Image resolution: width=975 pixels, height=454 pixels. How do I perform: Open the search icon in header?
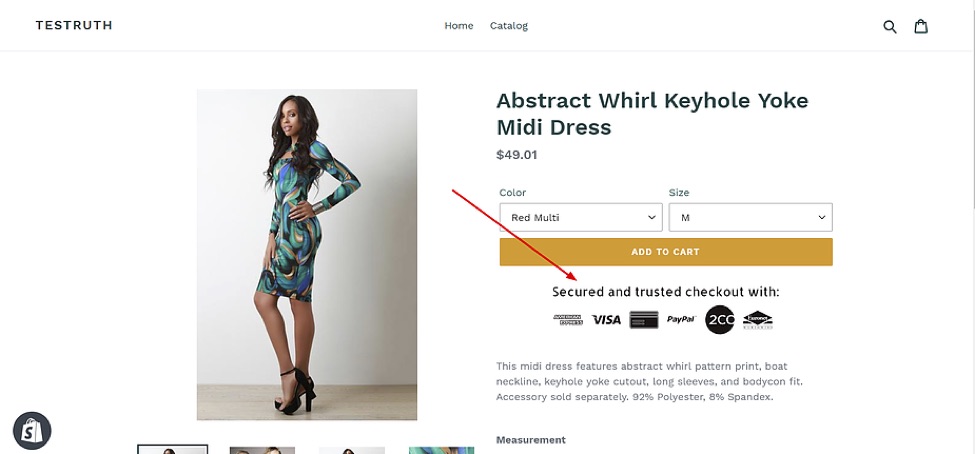(x=890, y=26)
